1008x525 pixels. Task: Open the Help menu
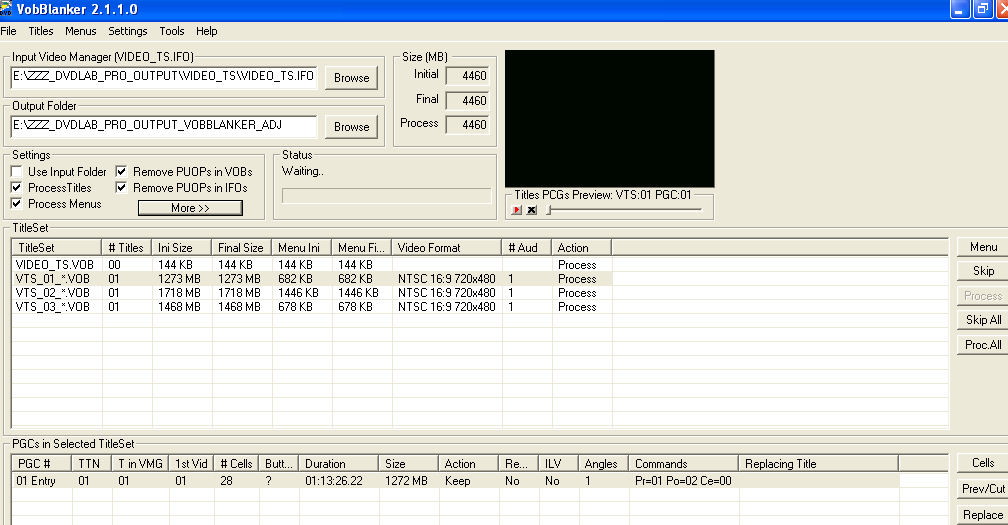[x=206, y=31]
